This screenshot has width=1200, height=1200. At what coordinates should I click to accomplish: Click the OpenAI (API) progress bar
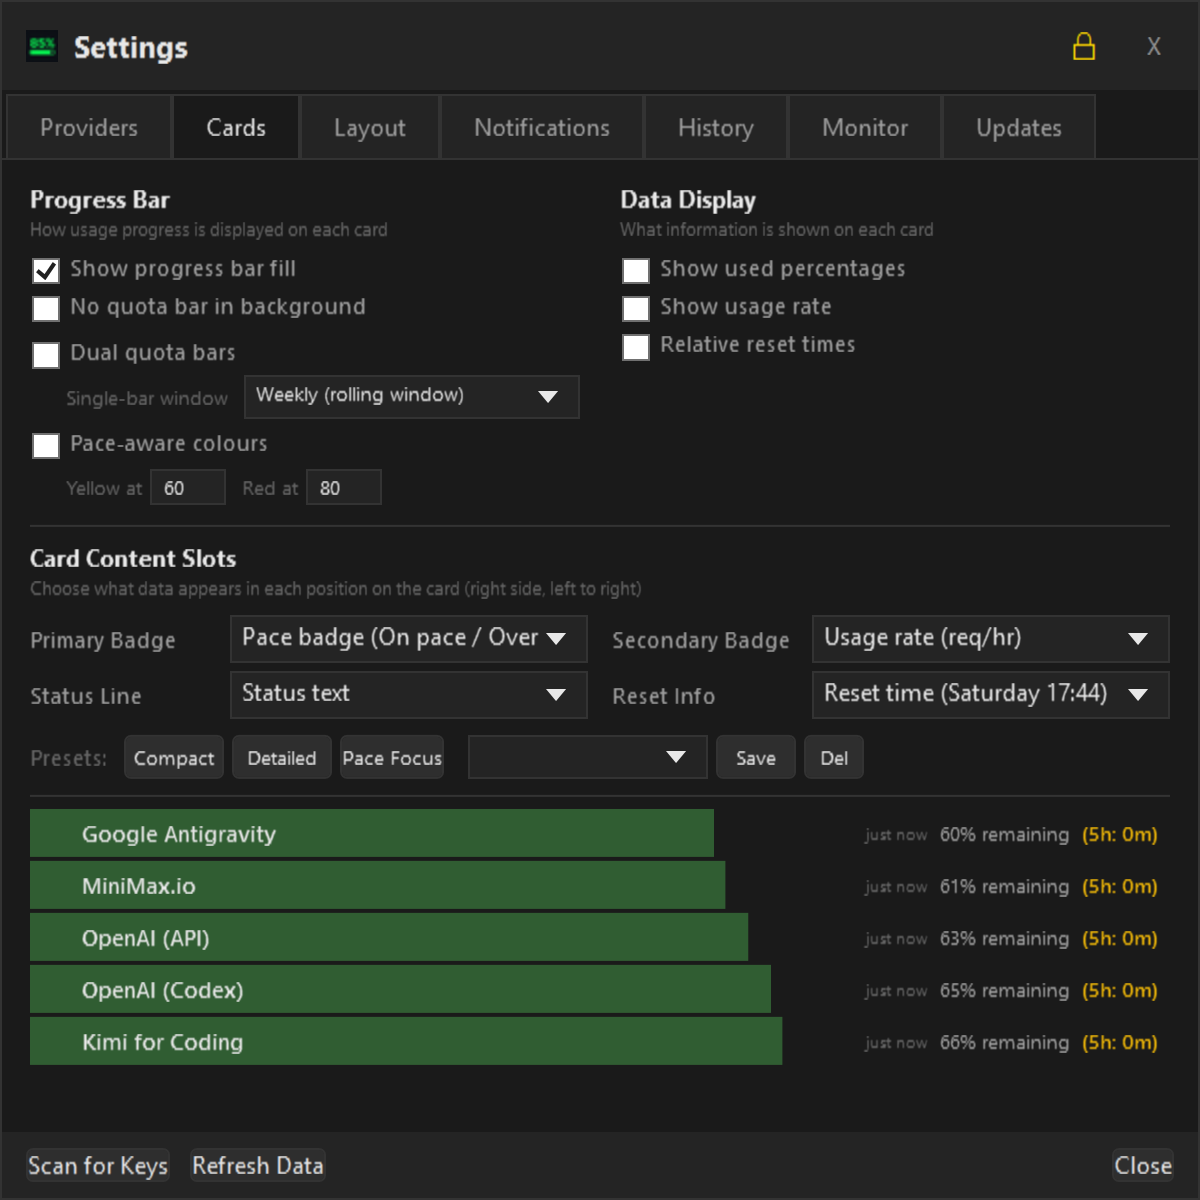pos(389,938)
